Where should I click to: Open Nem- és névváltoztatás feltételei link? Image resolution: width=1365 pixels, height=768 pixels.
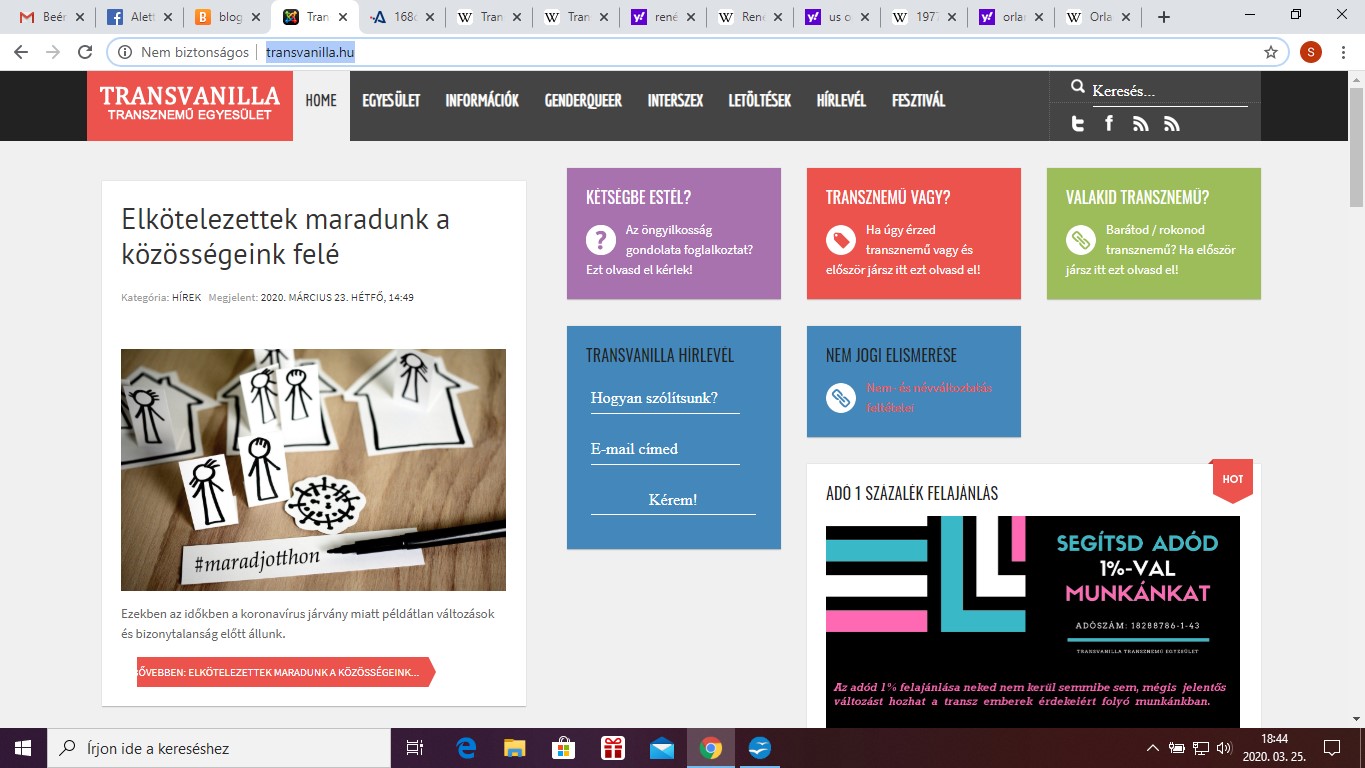pos(929,398)
